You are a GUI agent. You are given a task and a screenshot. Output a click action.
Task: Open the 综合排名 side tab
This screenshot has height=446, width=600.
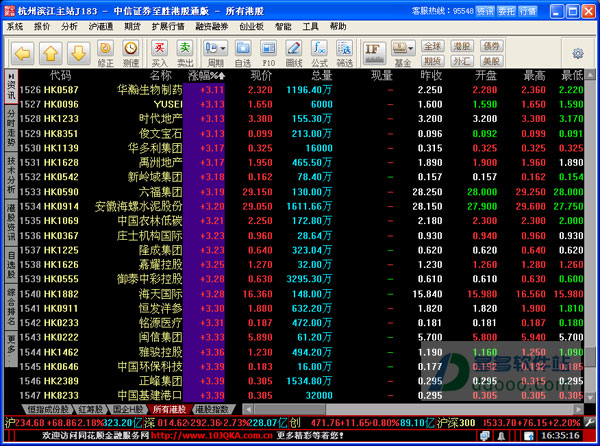(x=11, y=307)
